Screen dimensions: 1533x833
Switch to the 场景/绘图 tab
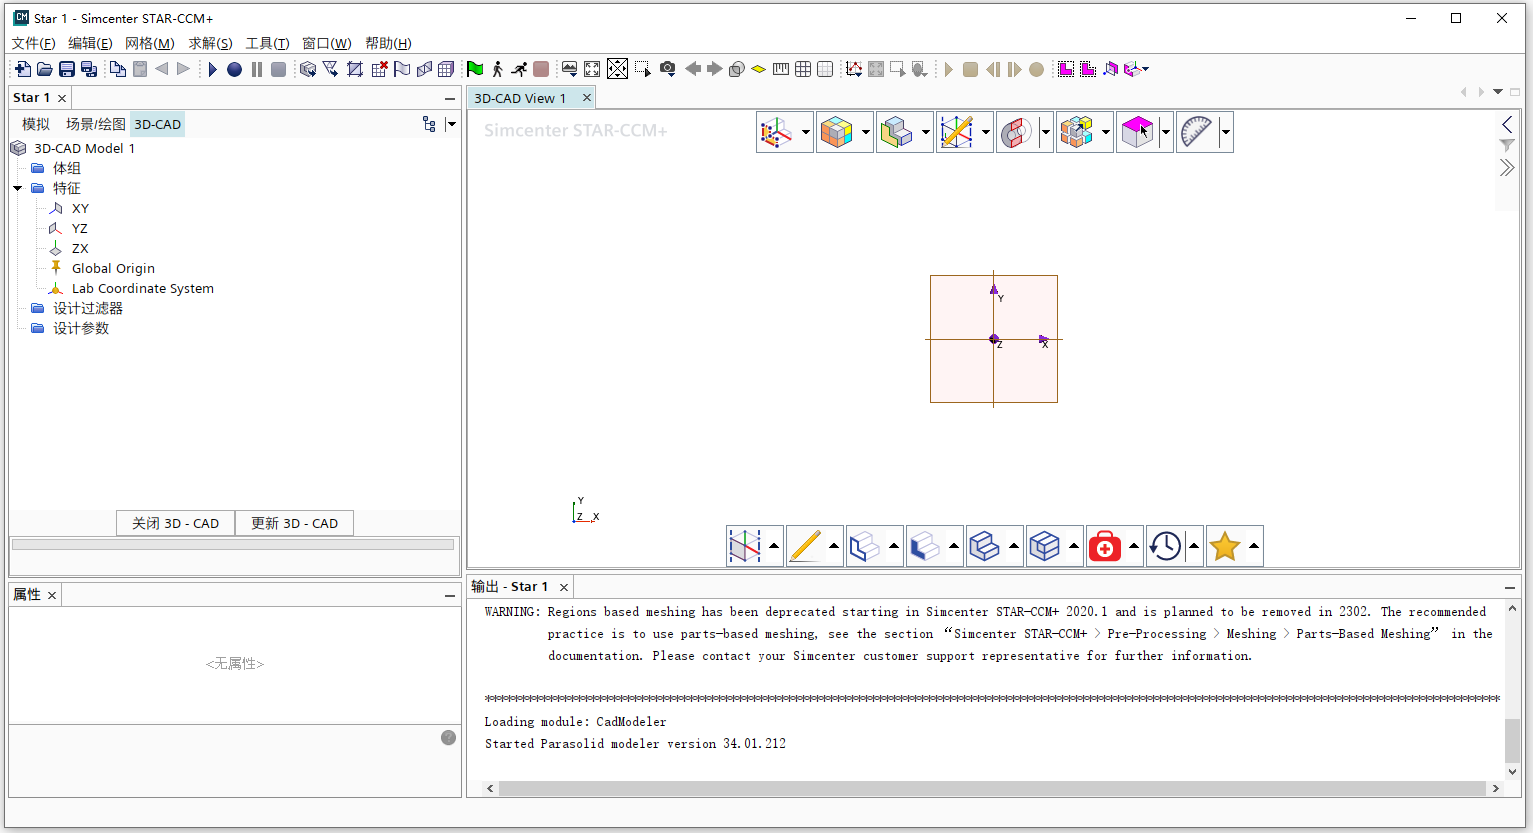tap(96, 124)
